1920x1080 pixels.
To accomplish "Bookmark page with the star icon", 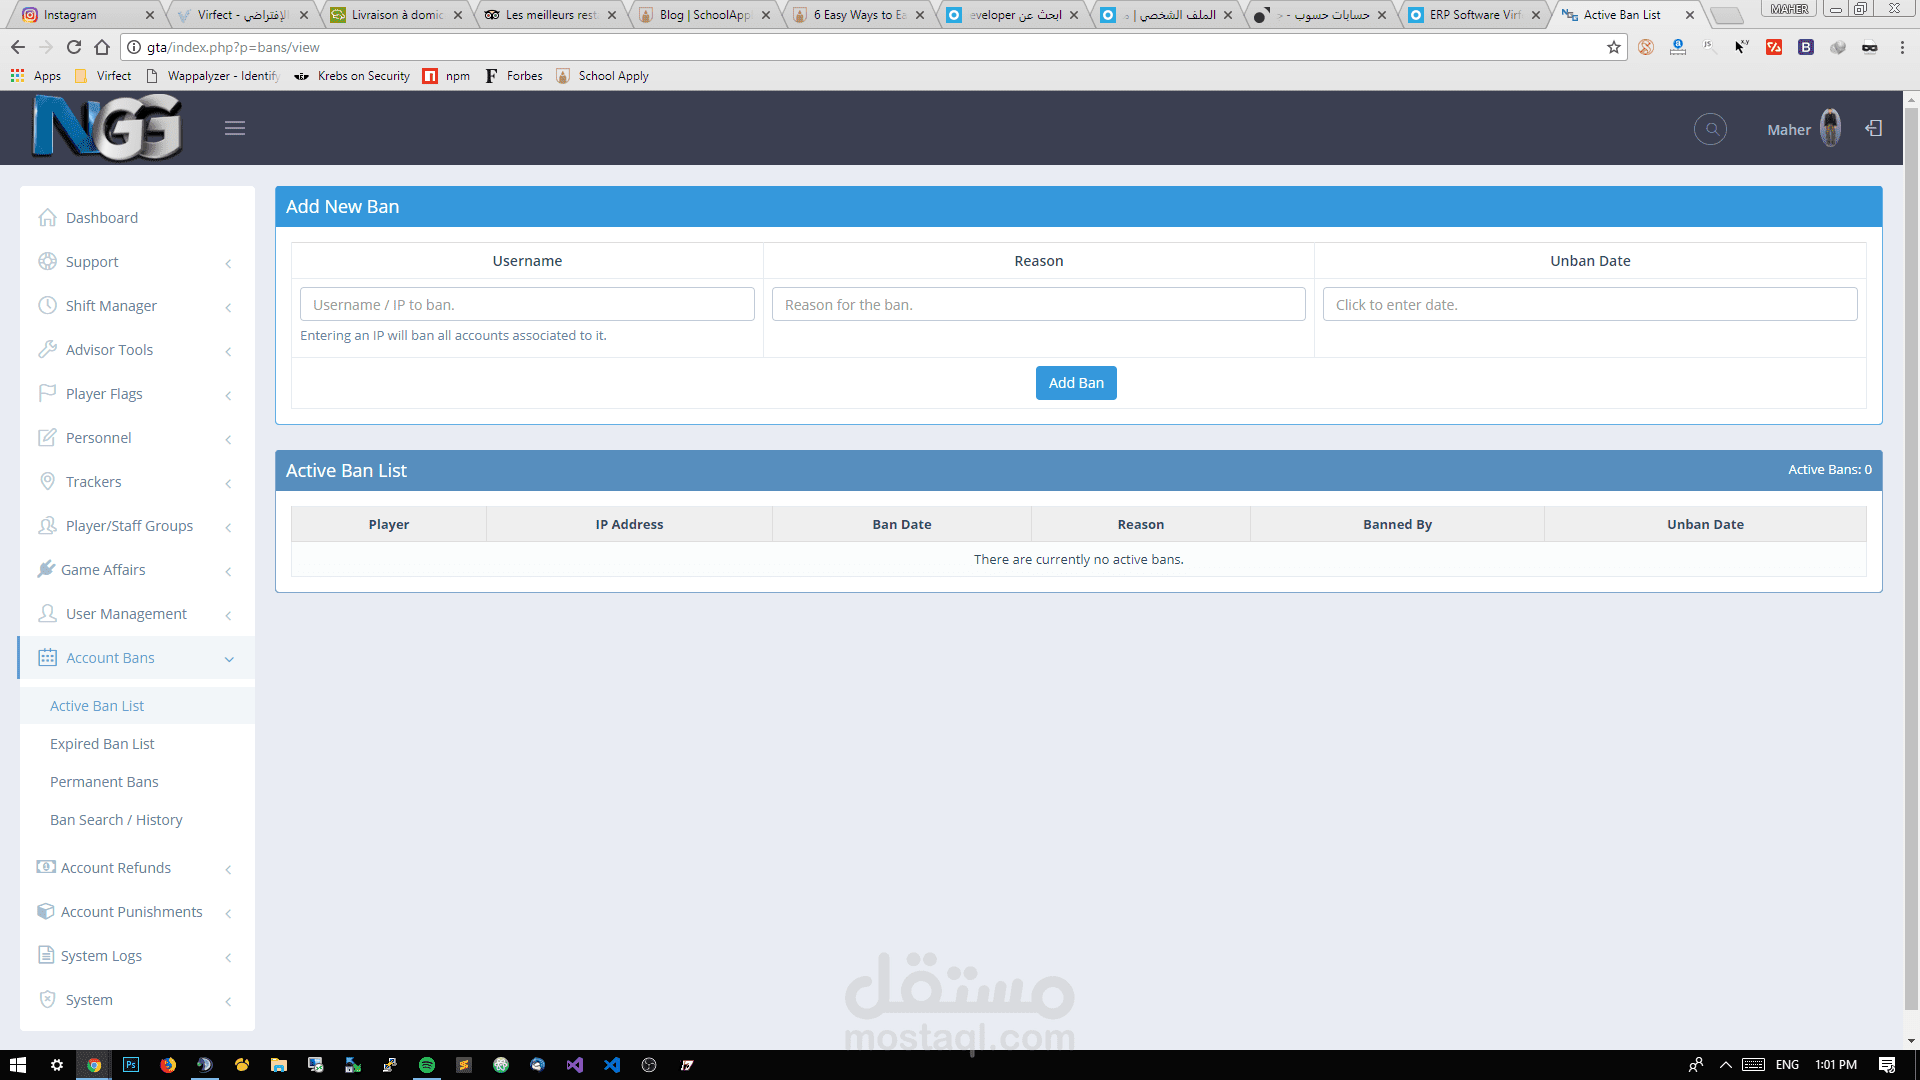I will coord(1614,47).
